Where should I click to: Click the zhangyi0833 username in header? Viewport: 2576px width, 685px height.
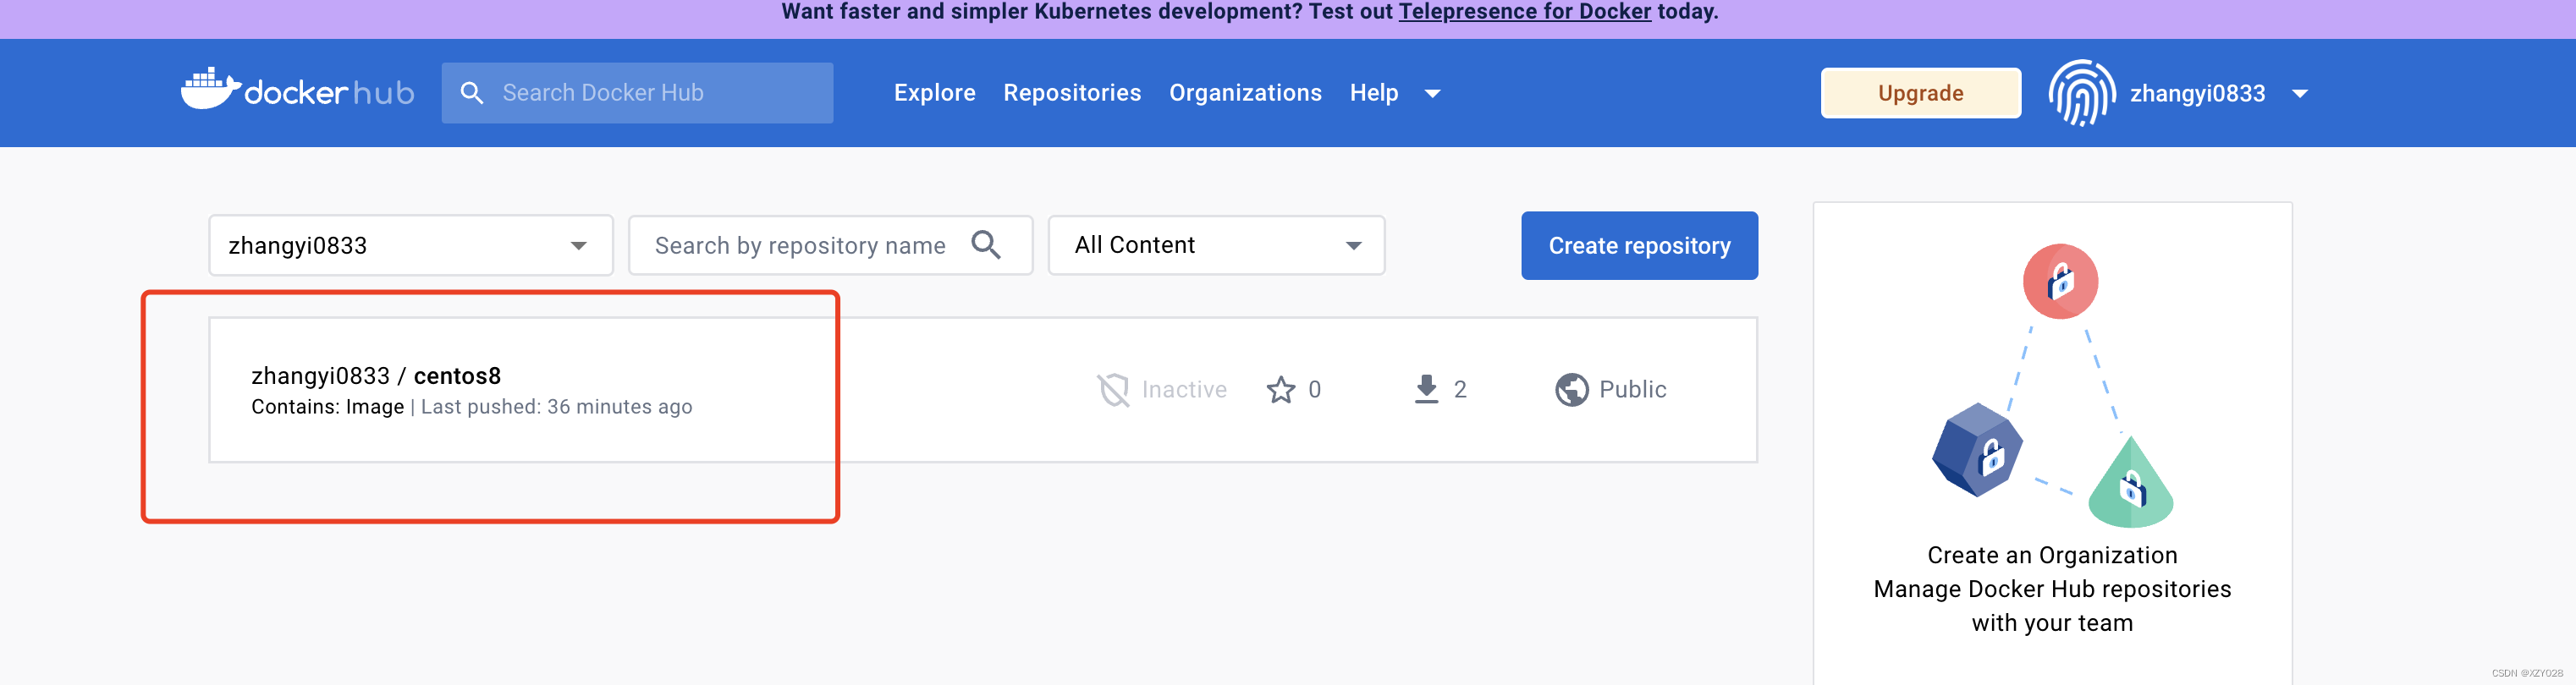[2197, 93]
